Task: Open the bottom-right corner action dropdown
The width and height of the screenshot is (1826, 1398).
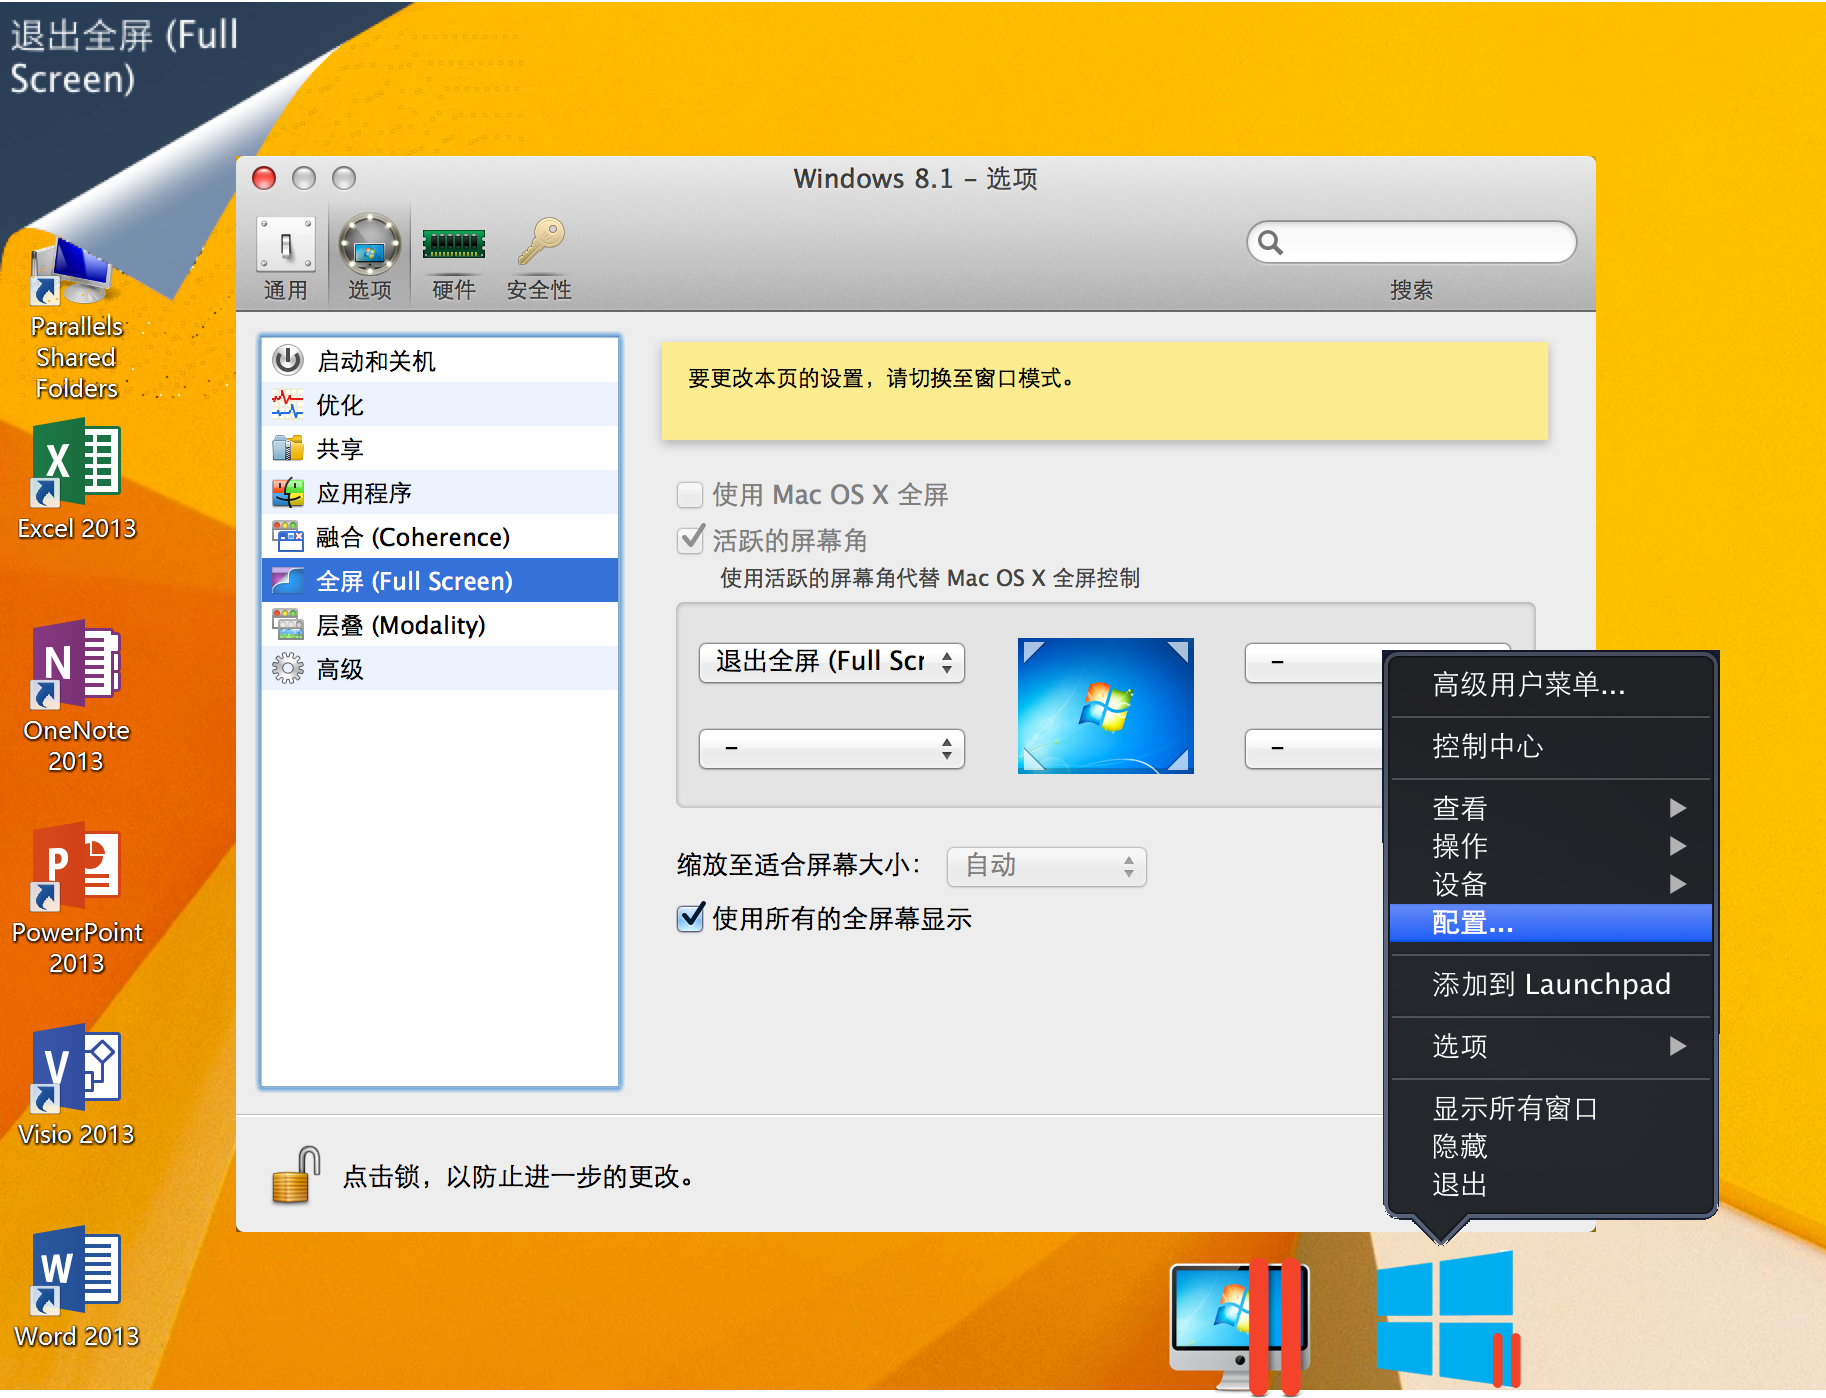Action: point(1314,748)
